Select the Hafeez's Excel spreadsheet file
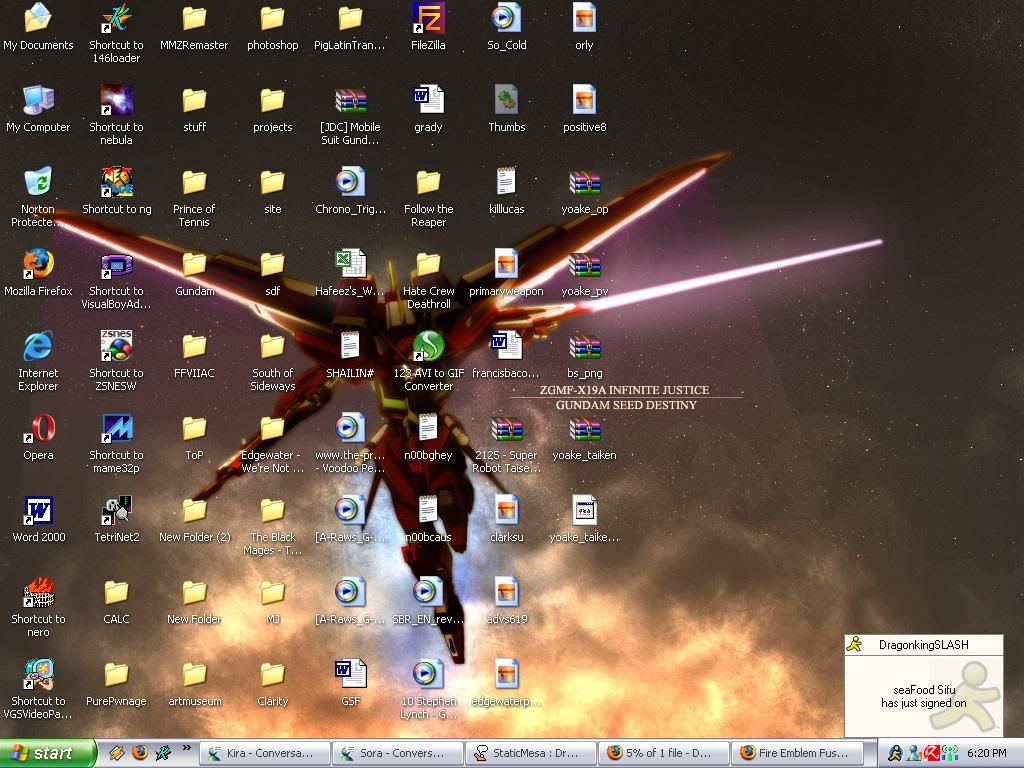Image resolution: width=1024 pixels, height=768 pixels. 350,266
